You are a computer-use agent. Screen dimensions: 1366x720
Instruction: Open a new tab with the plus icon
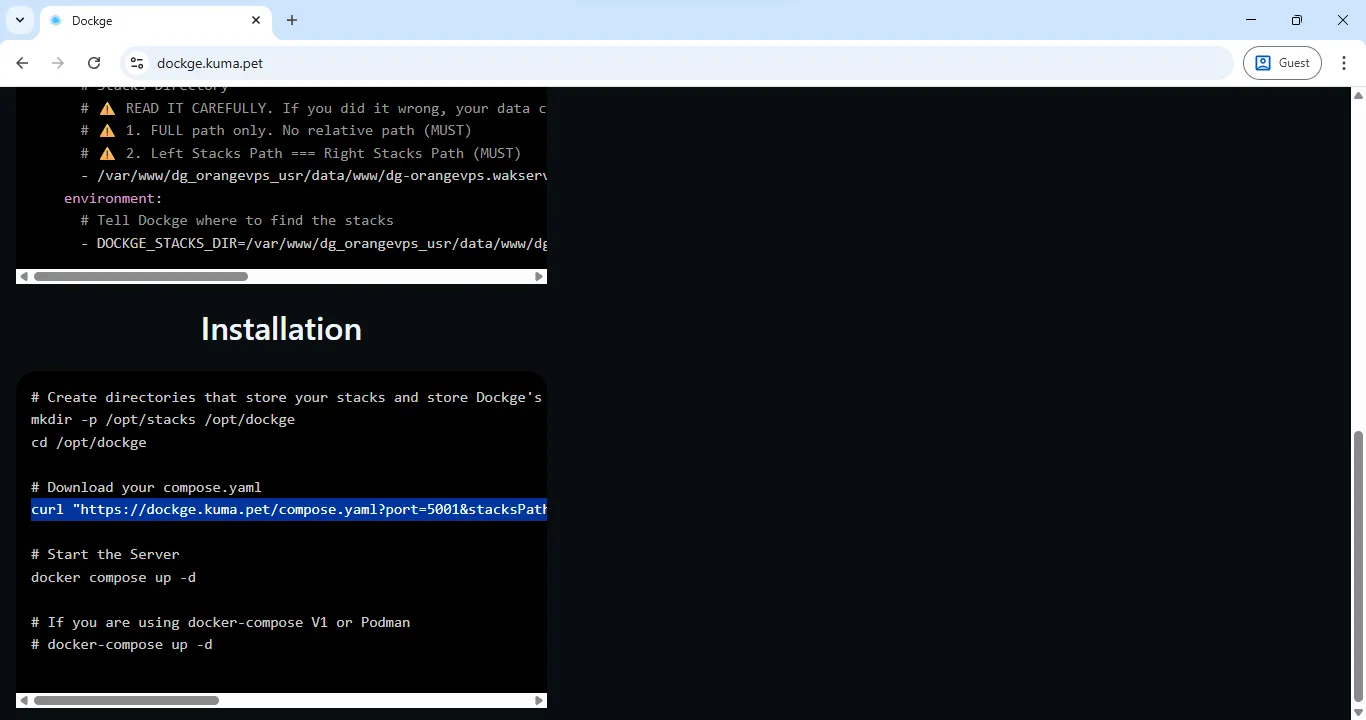click(x=291, y=20)
